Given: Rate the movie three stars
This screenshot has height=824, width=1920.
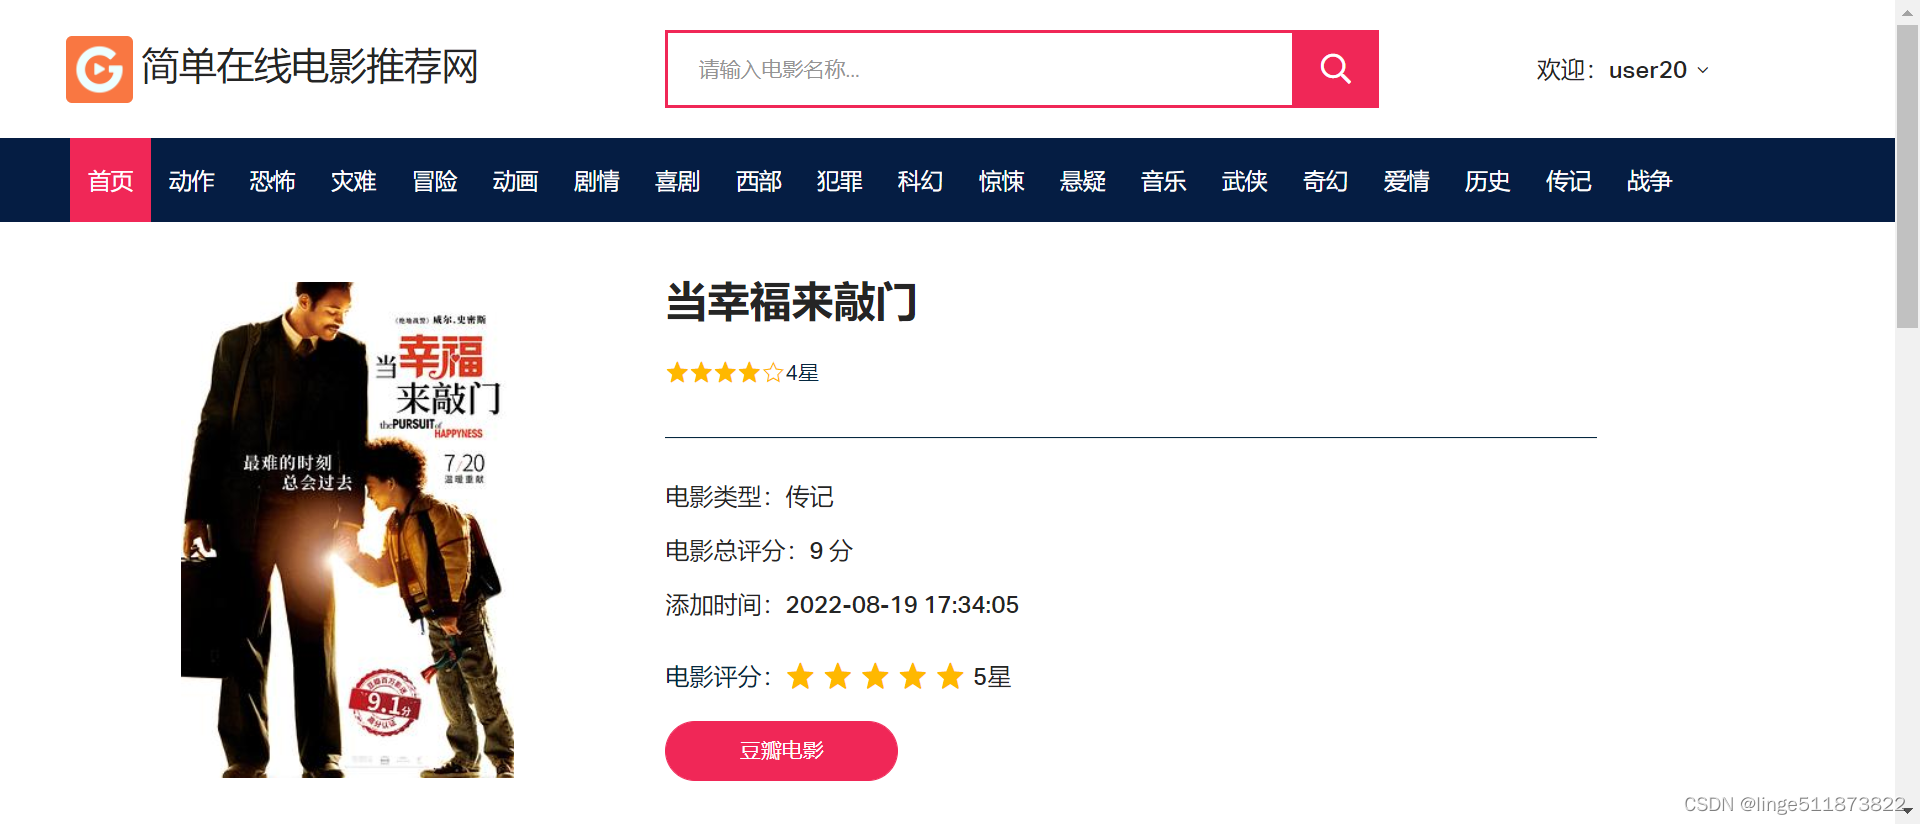Looking at the screenshot, I should (x=875, y=677).
